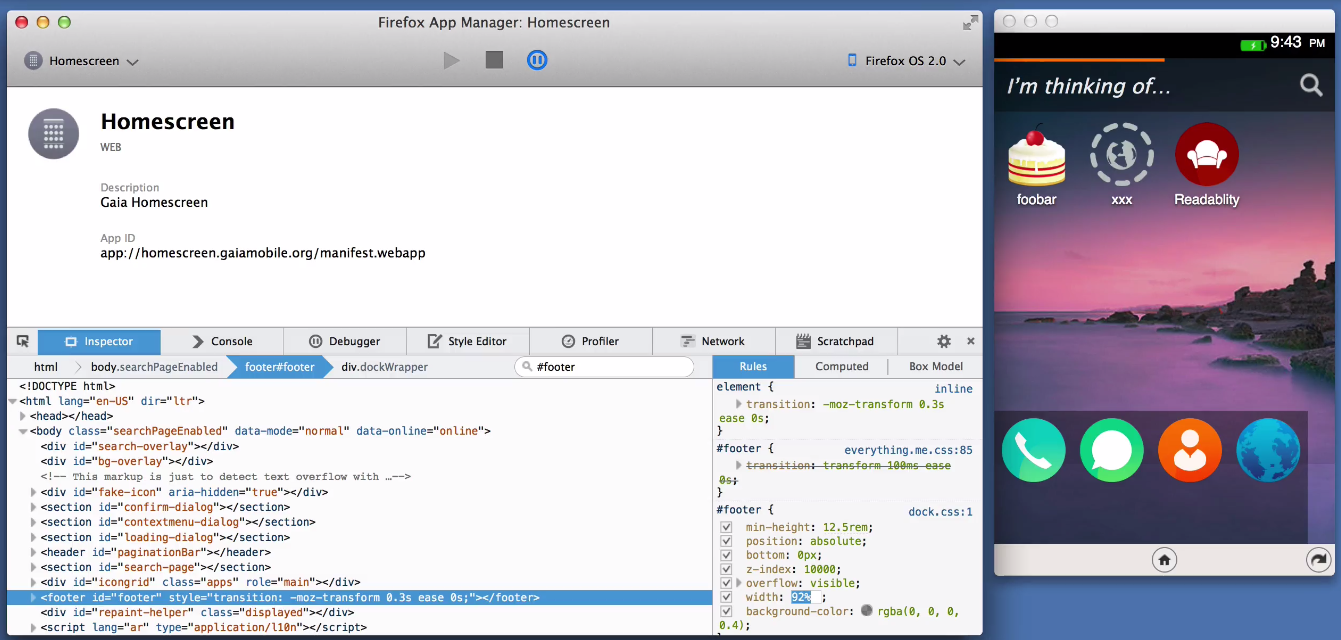This screenshot has height=640, width=1341.
Task: Click the element picker inspector icon
Action: click(22, 341)
